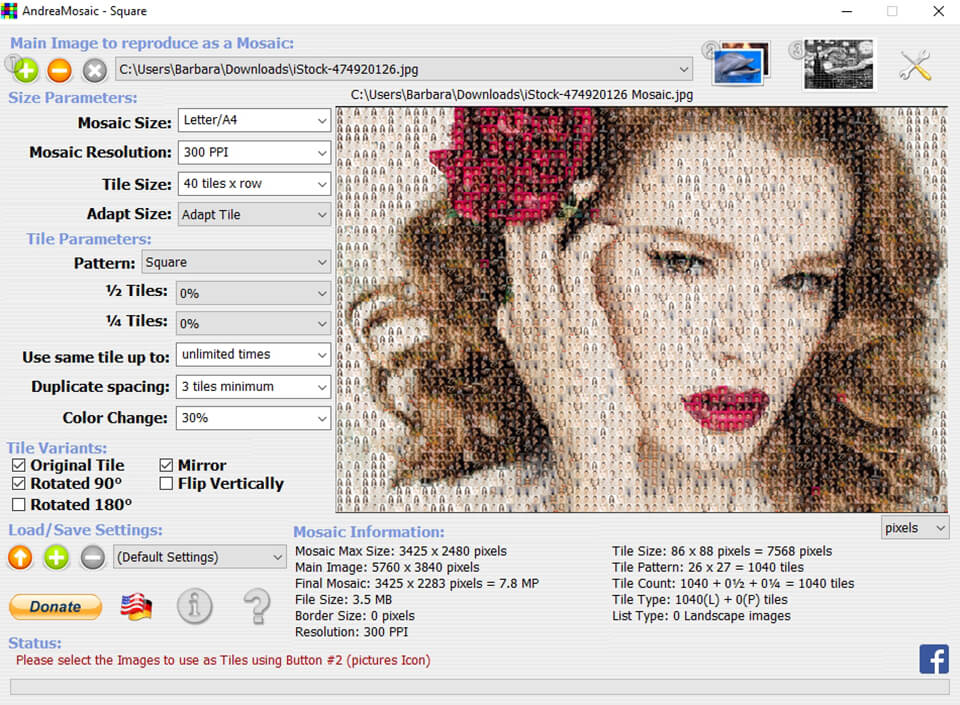Open the pixels unit dropdown
This screenshot has width=960, height=705.
click(915, 528)
